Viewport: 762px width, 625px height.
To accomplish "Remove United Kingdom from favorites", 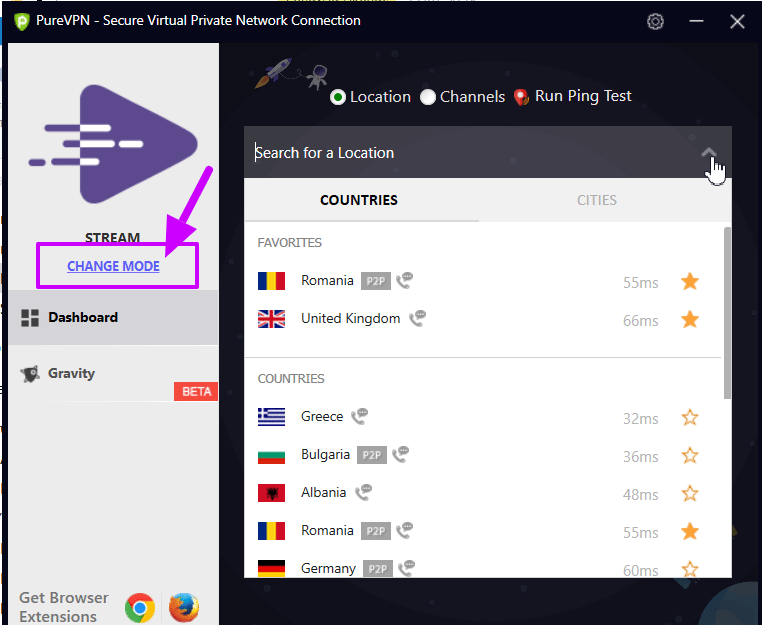I will pyautogui.click(x=690, y=319).
